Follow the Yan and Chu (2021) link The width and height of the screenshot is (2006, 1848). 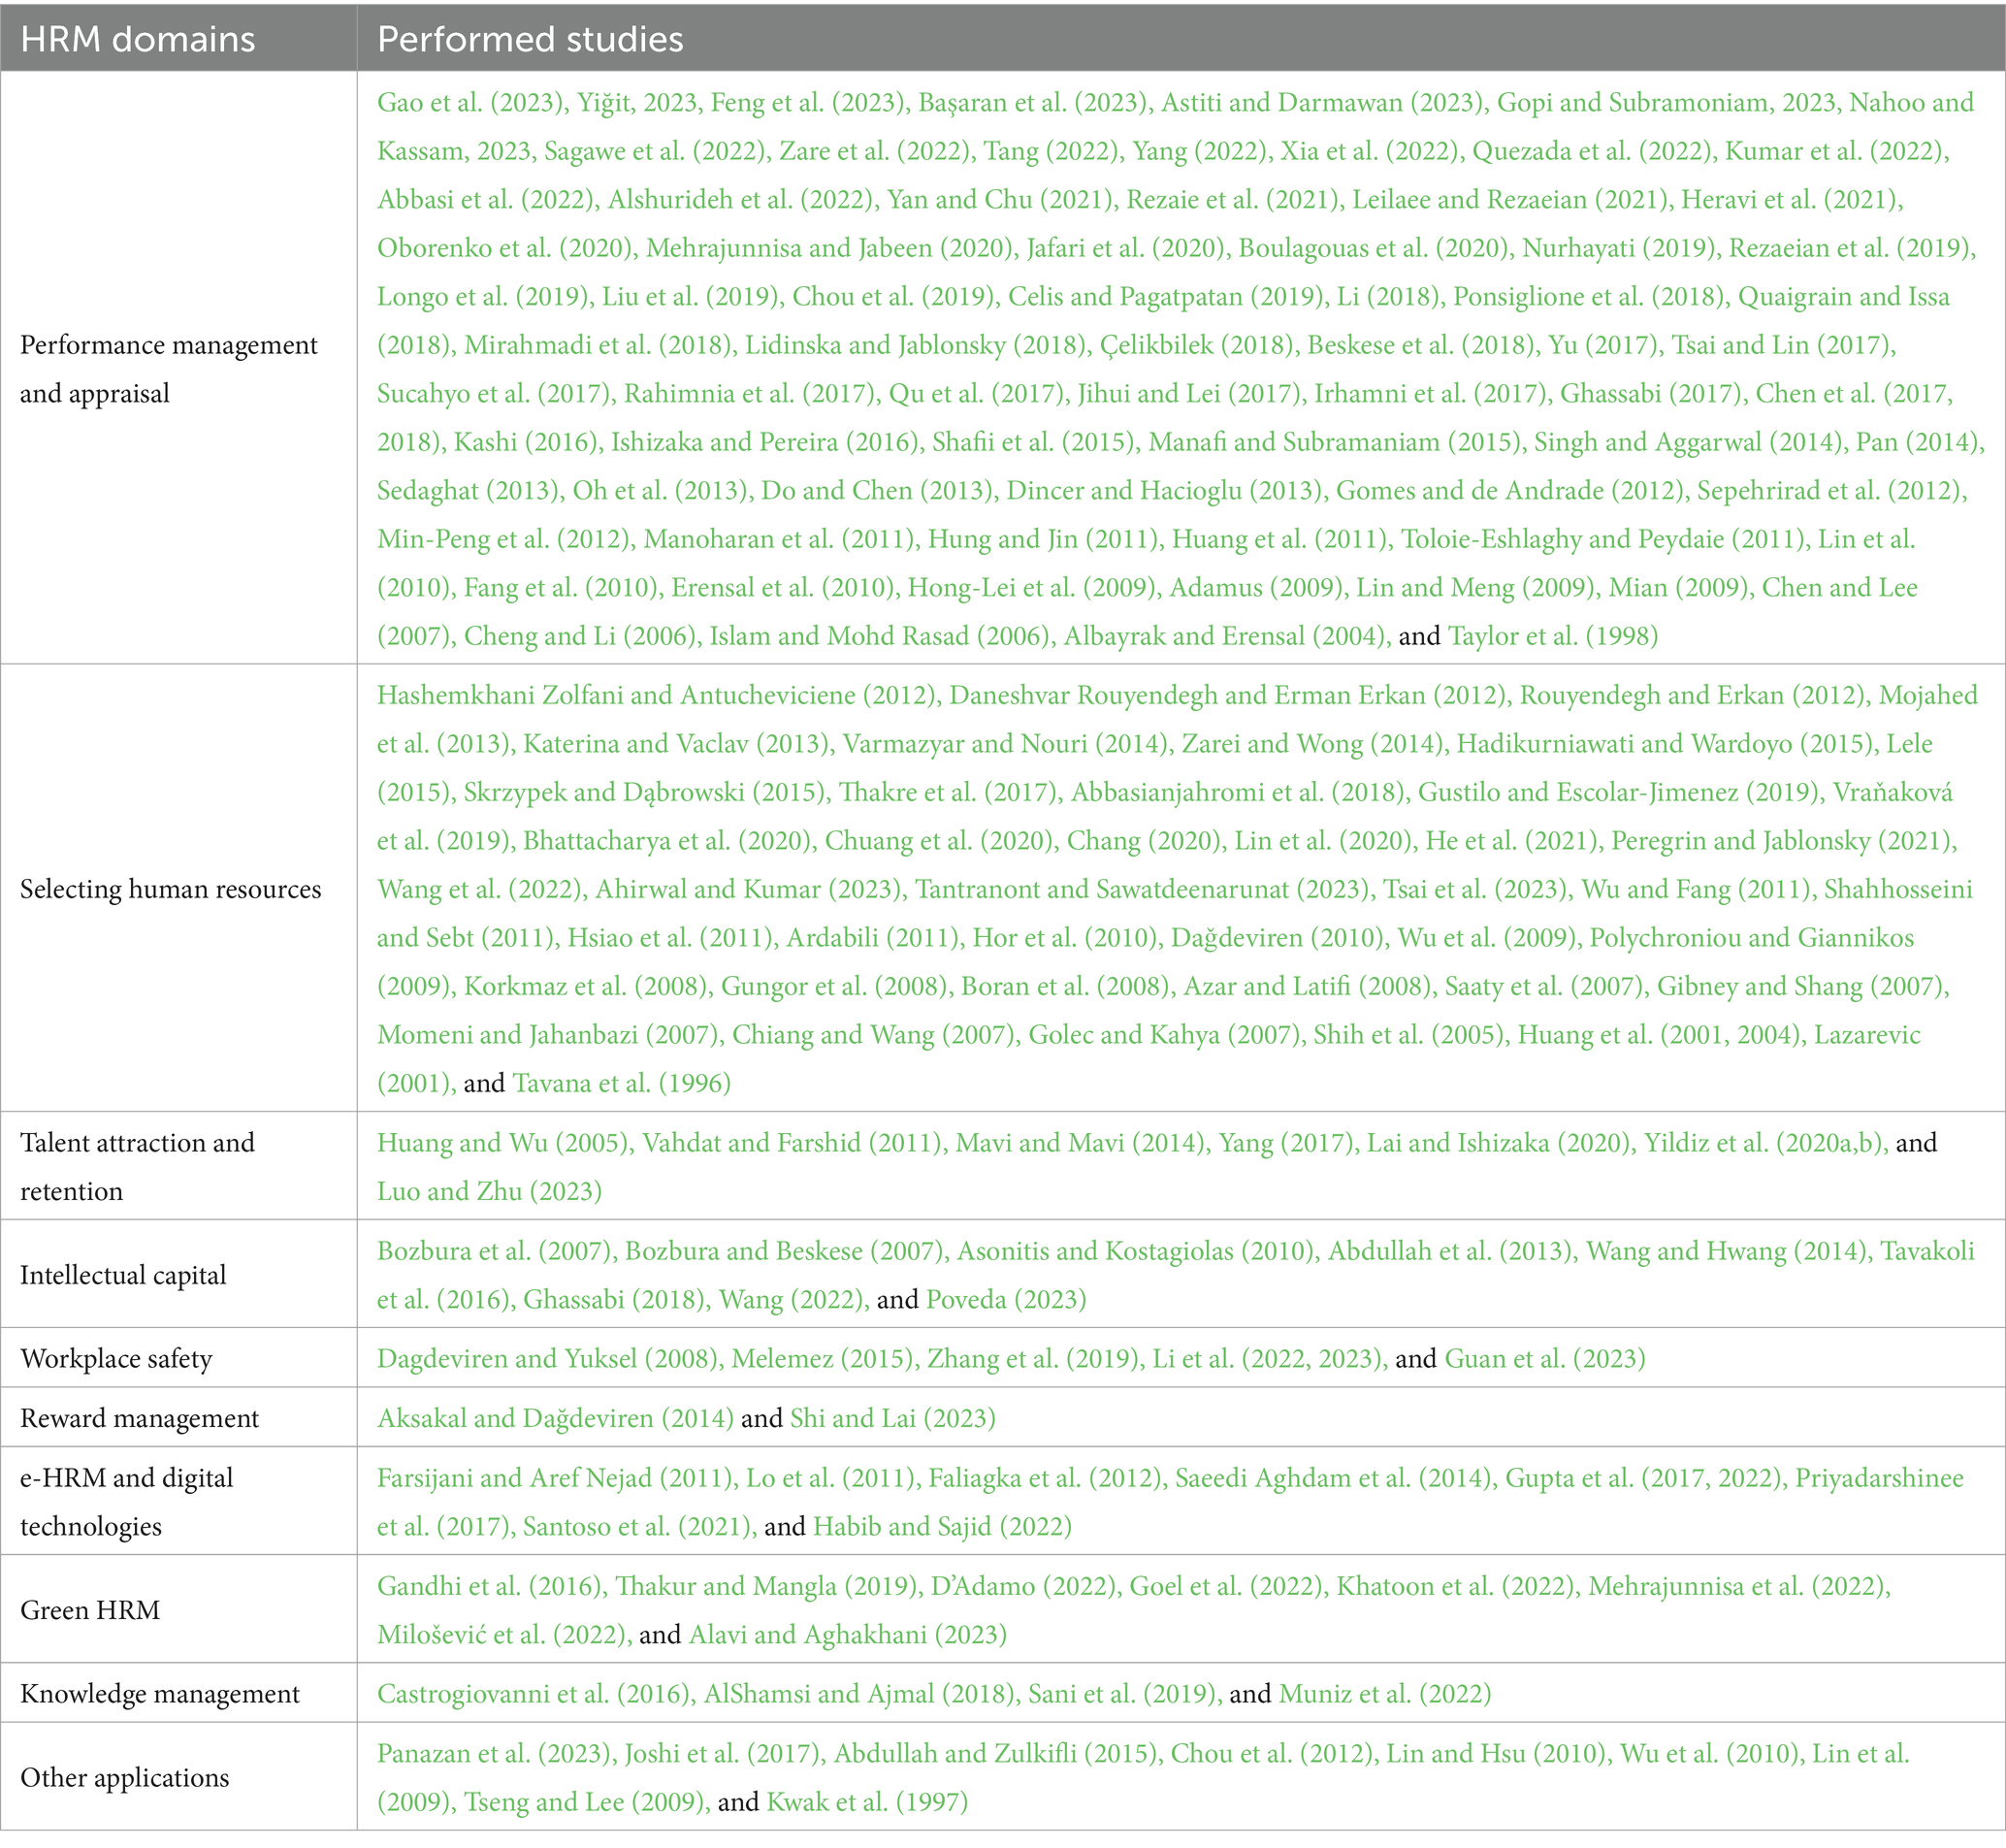[x=1001, y=199]
